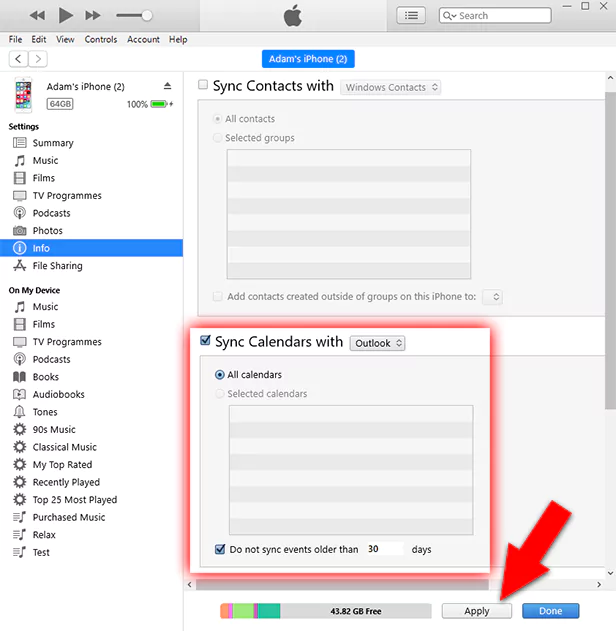Screen dimensions: 616x631
Task: Click the fast-forward next track icon
Action: [93, 15]
